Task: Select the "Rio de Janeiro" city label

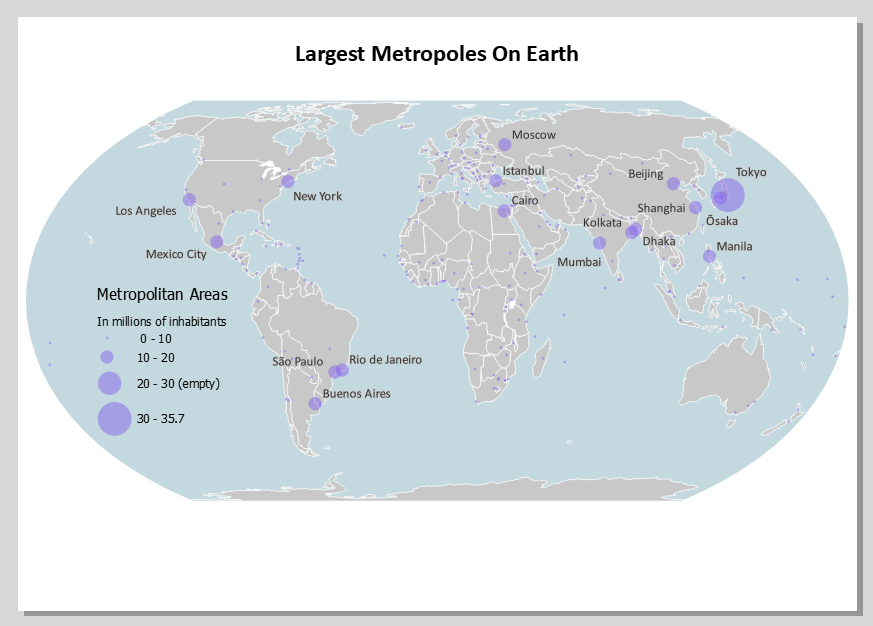Action: coord(385,360)
